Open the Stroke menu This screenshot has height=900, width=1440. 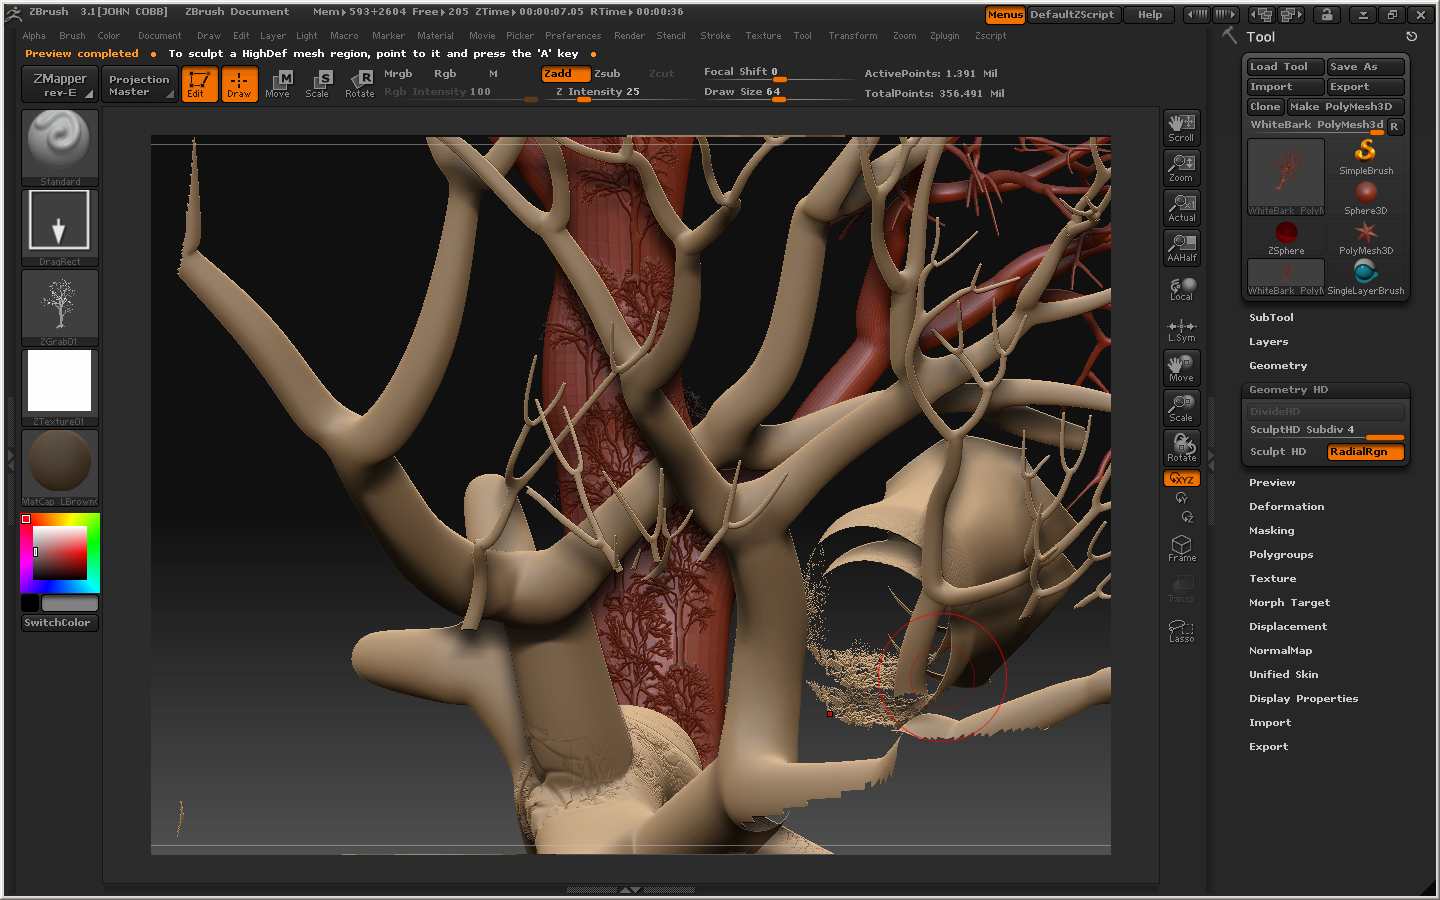[715, 36]
